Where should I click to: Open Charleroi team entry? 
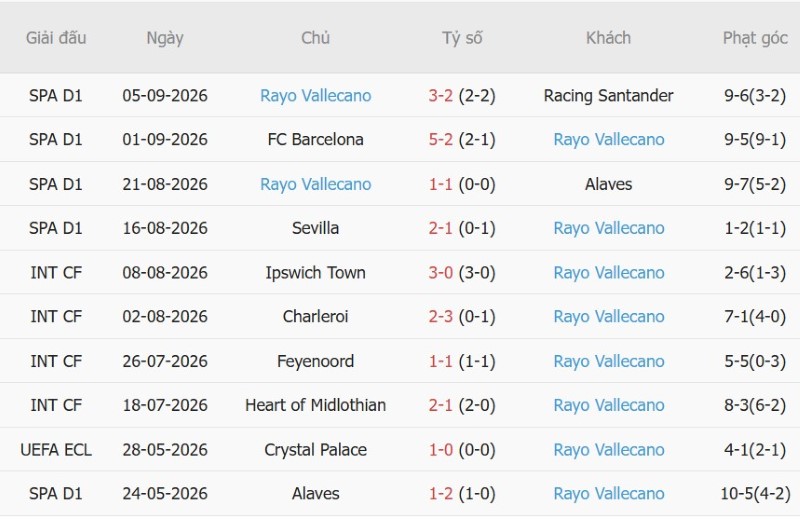click(x=315, y=316)
